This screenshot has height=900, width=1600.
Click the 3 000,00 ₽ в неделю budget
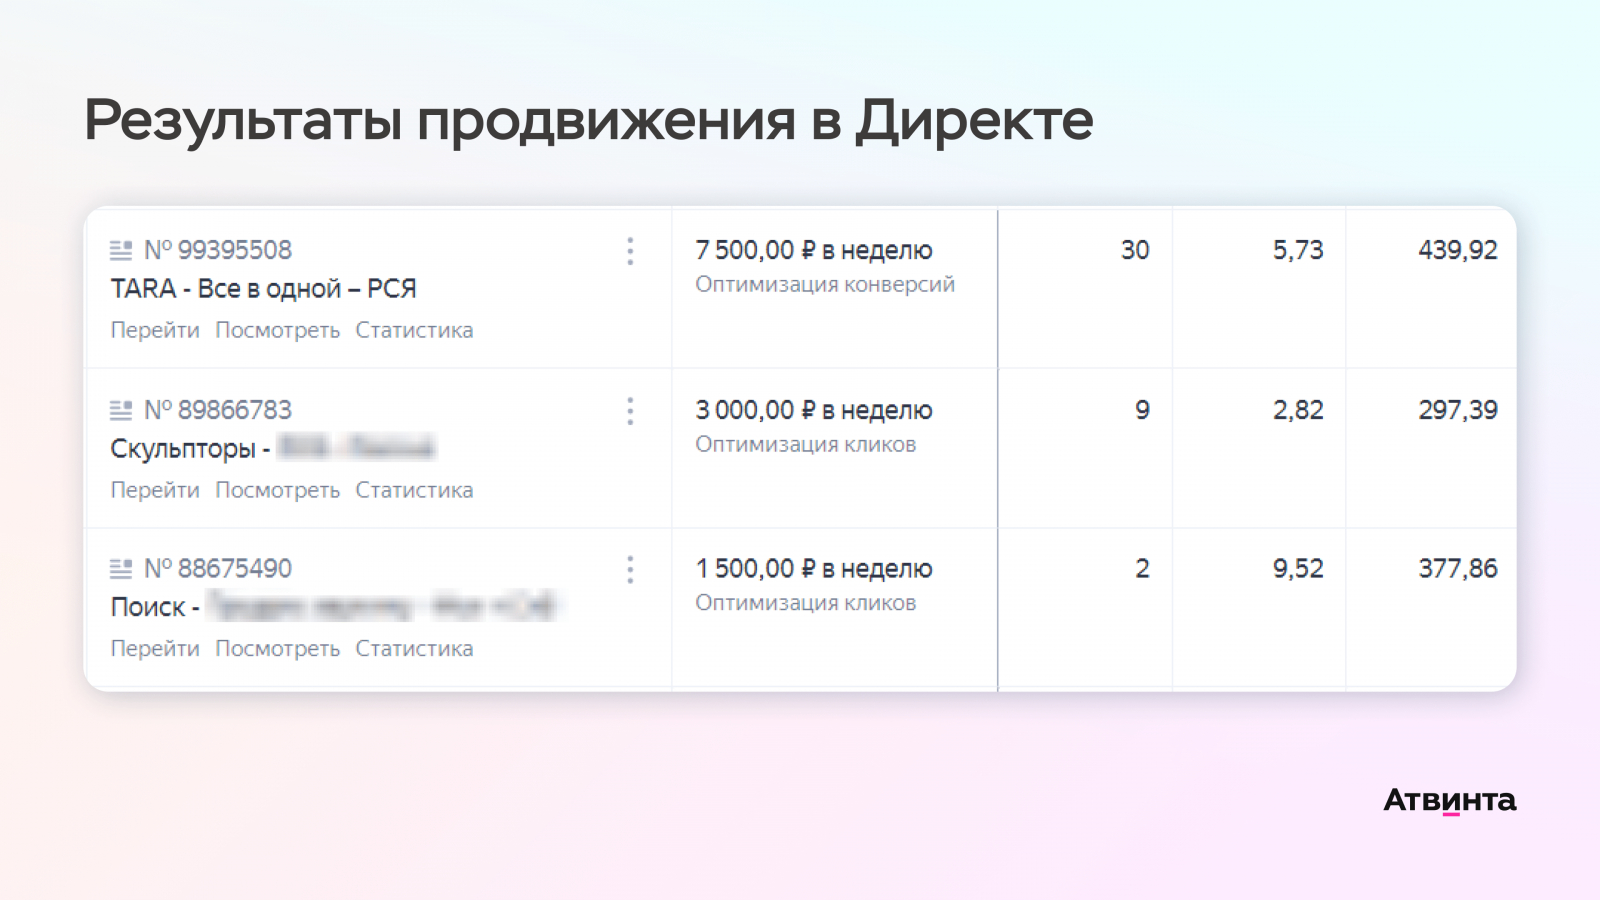(x=814, y=410)
